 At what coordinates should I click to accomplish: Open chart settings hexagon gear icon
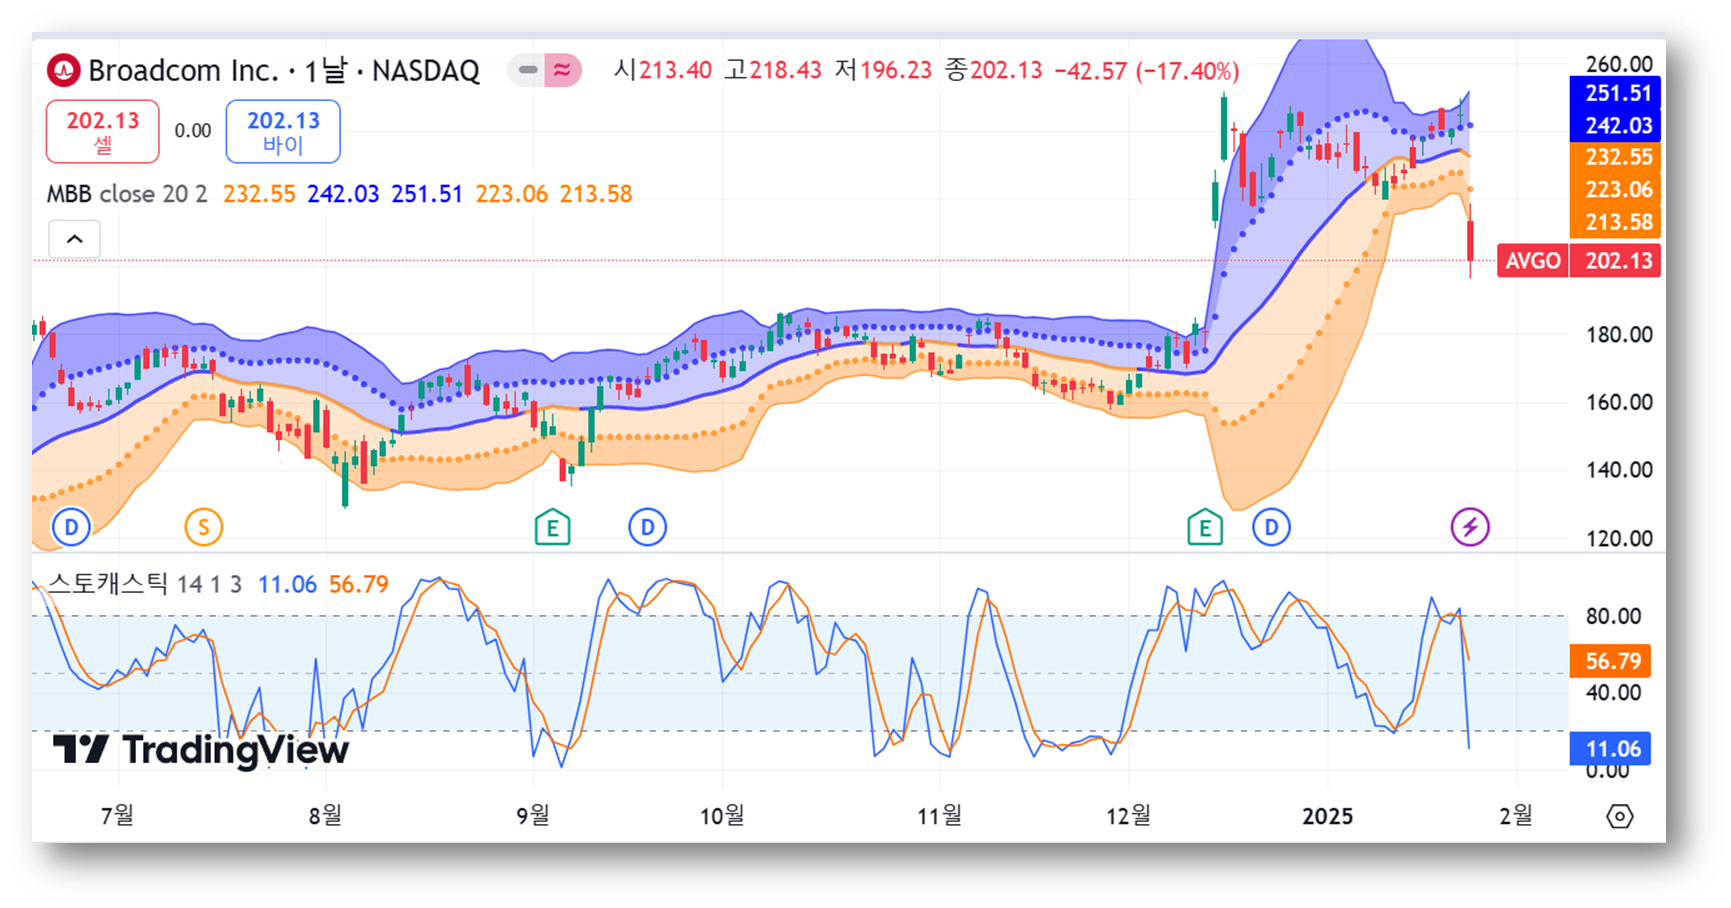[1619, 816]
